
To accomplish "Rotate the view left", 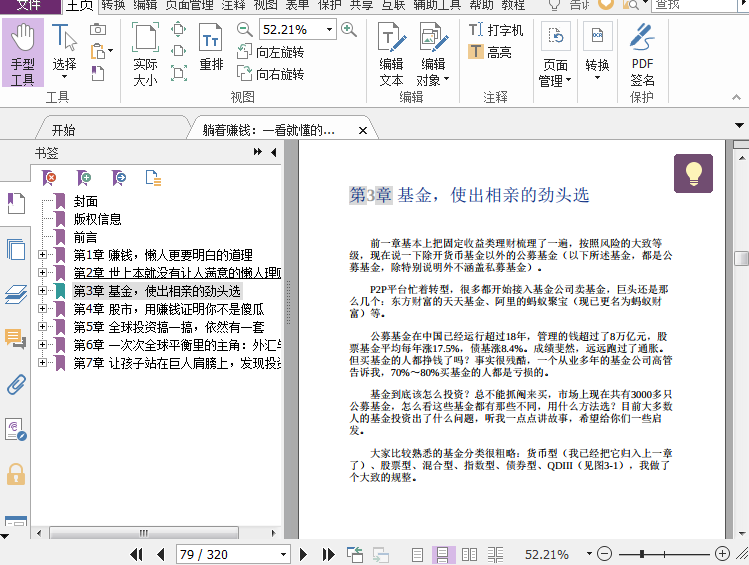I will (271, 52).
